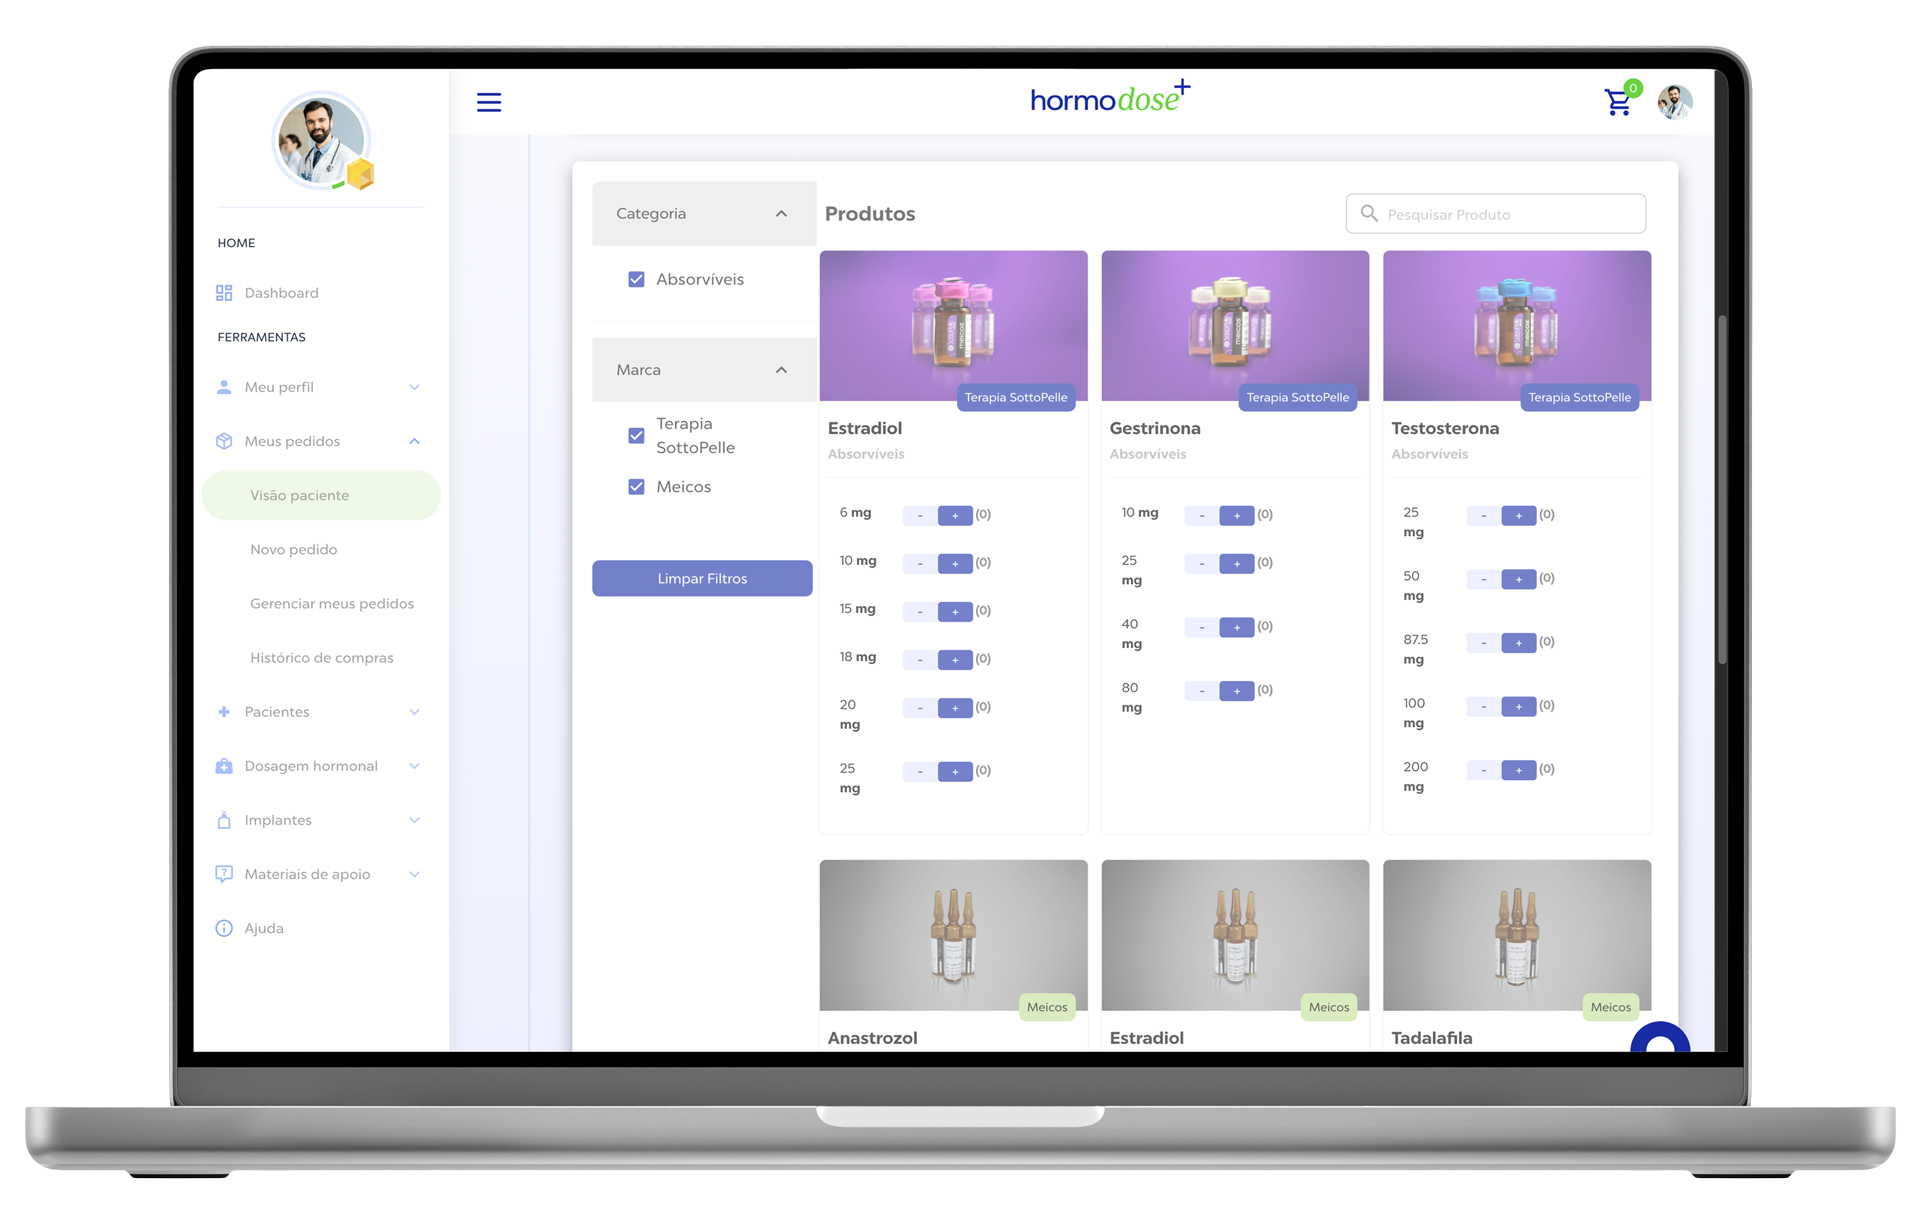Click the Testosterona product title

tap(1445, 428)
